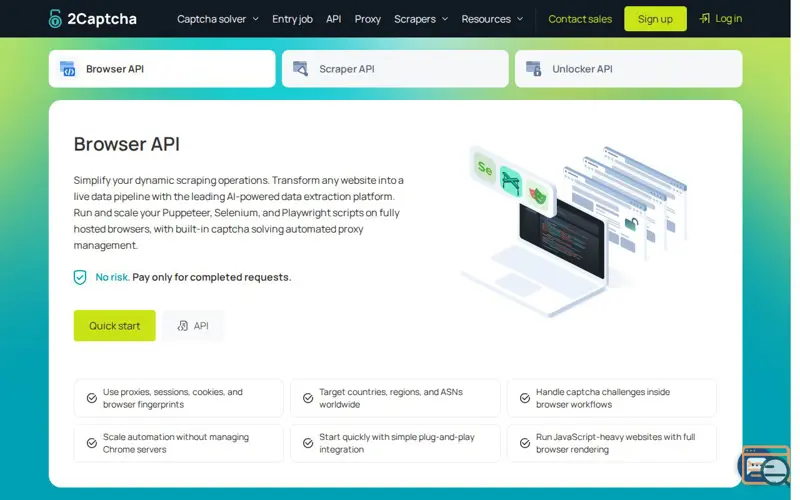800x500 pixels.
Task: Click the Selenium icon in the illustration
Action: [x=484, y=167]
